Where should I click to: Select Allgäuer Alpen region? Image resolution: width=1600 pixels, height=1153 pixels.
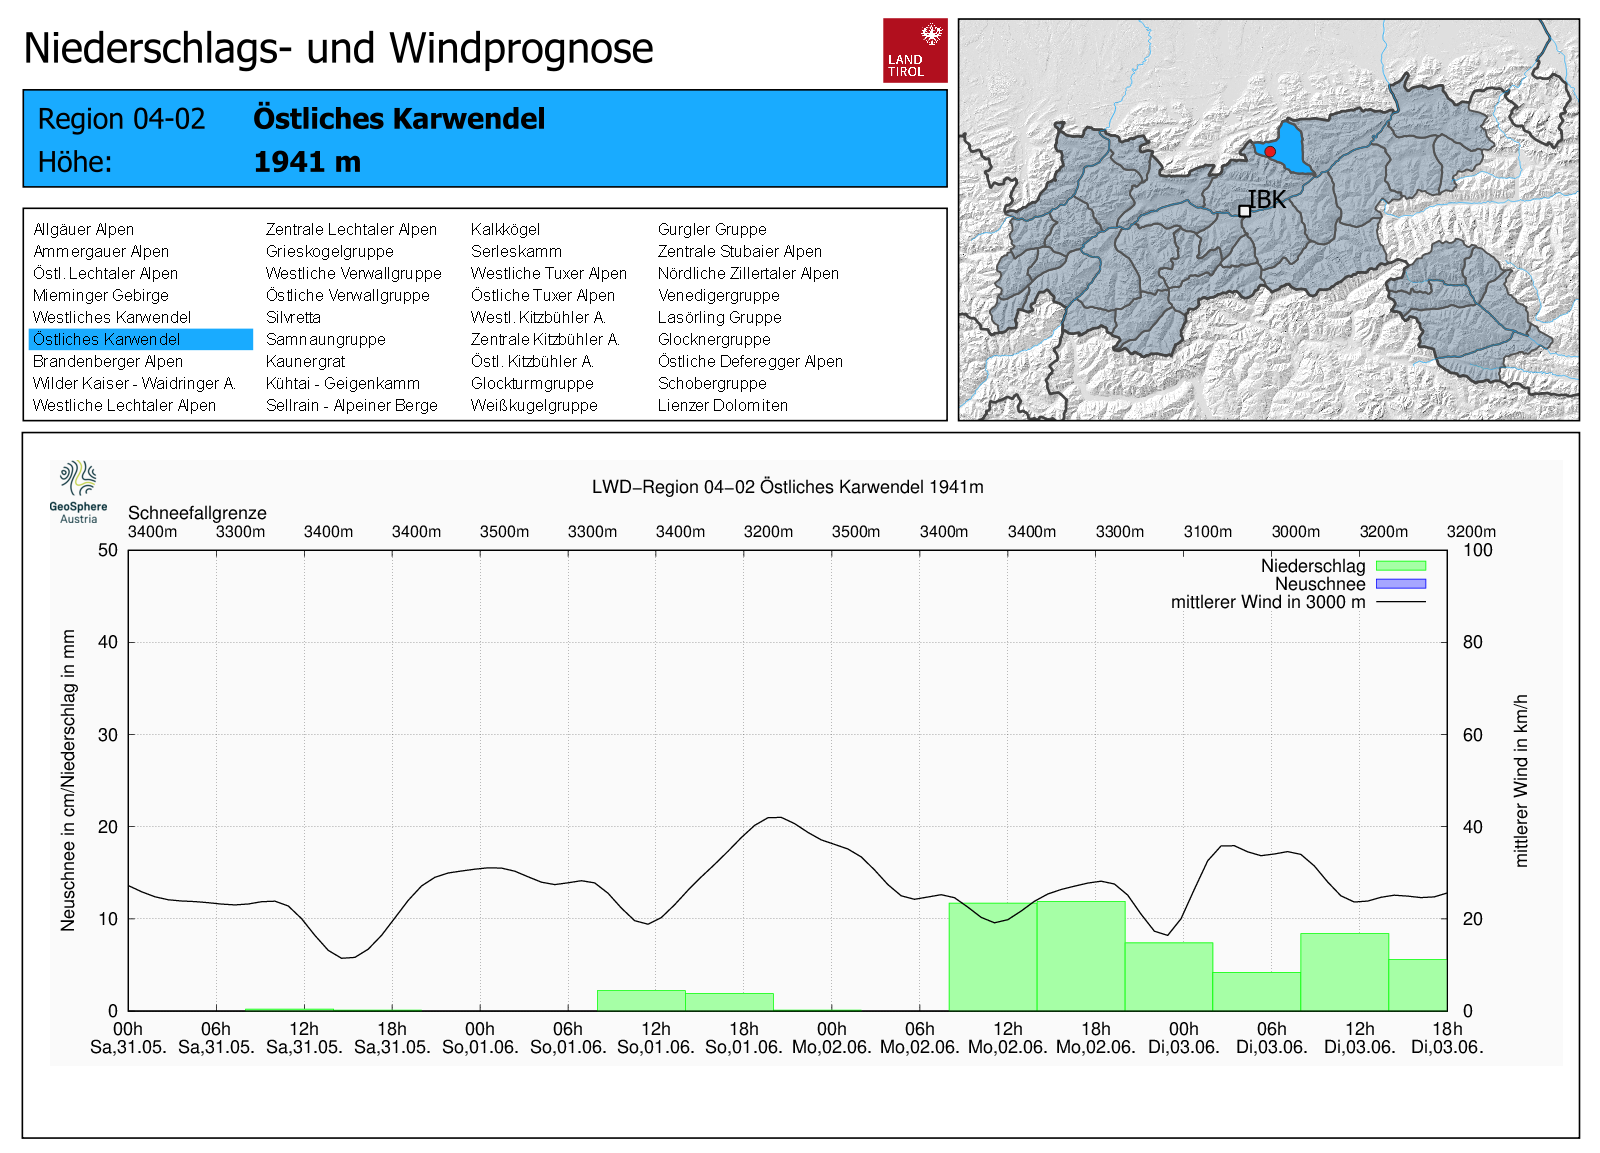(83, 229)
